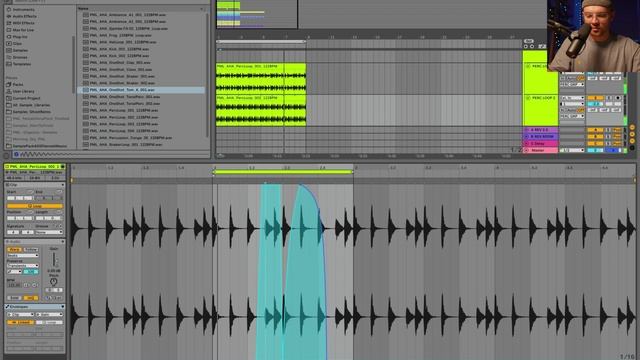
Task: Open the Preserve transients dropdown
Action: click(23, 266)
